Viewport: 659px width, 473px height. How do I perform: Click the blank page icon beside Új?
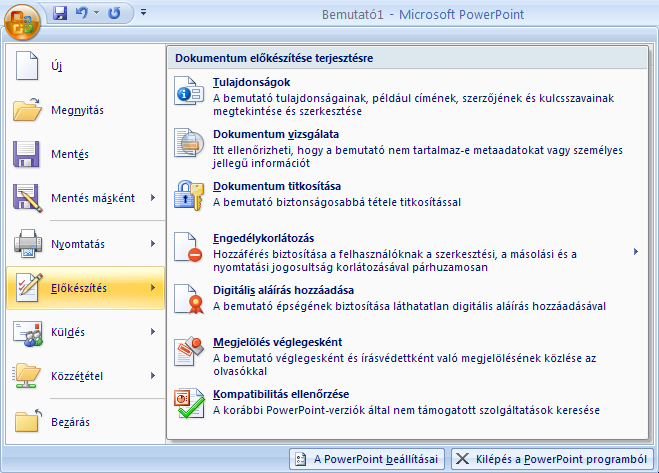(x=27, y=66)
